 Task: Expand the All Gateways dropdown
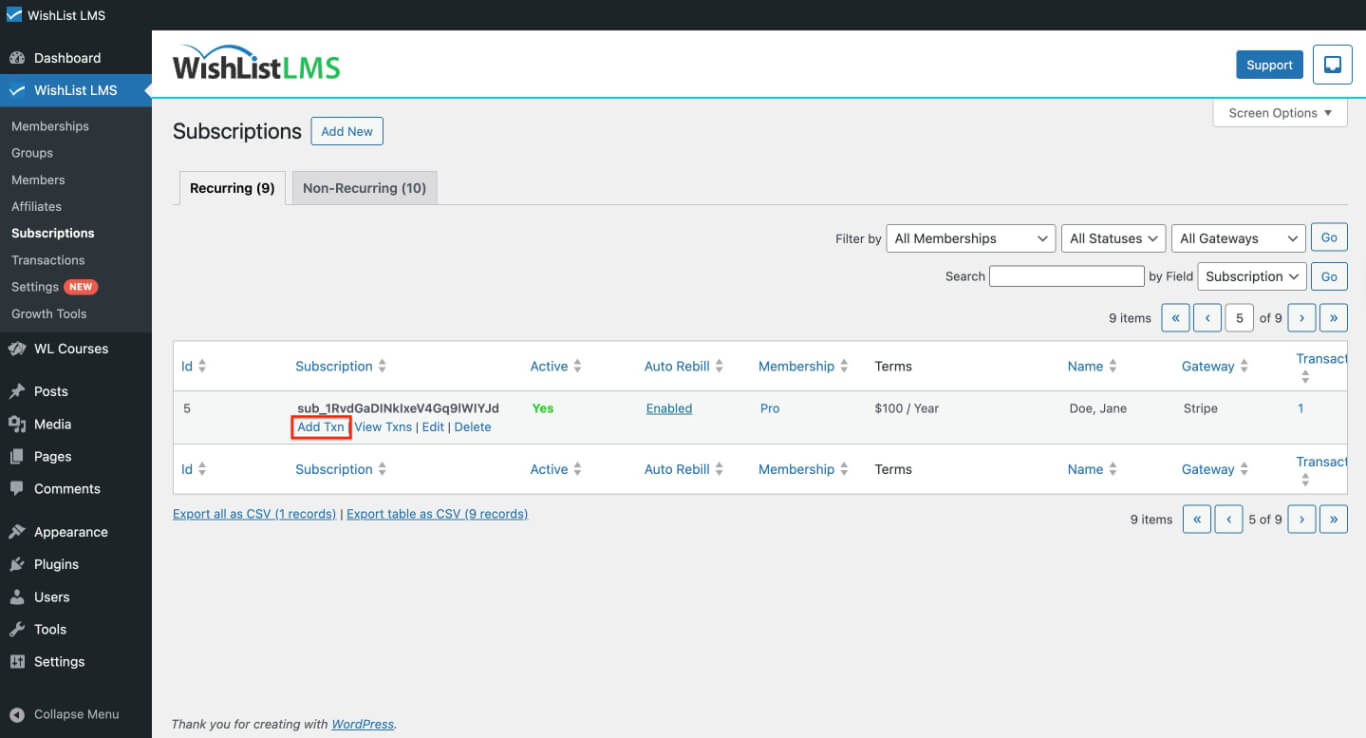(x=1237, y=238)
